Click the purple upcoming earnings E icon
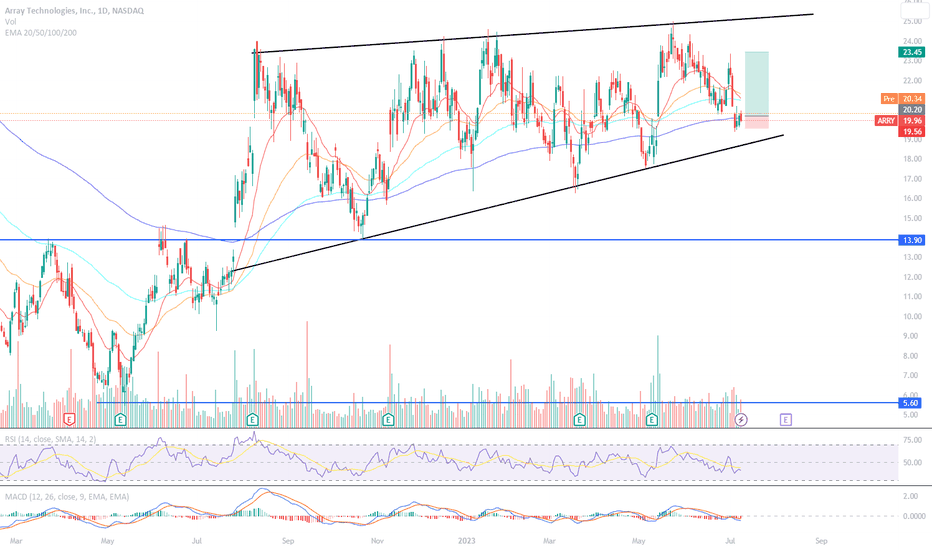 [786, 420]
